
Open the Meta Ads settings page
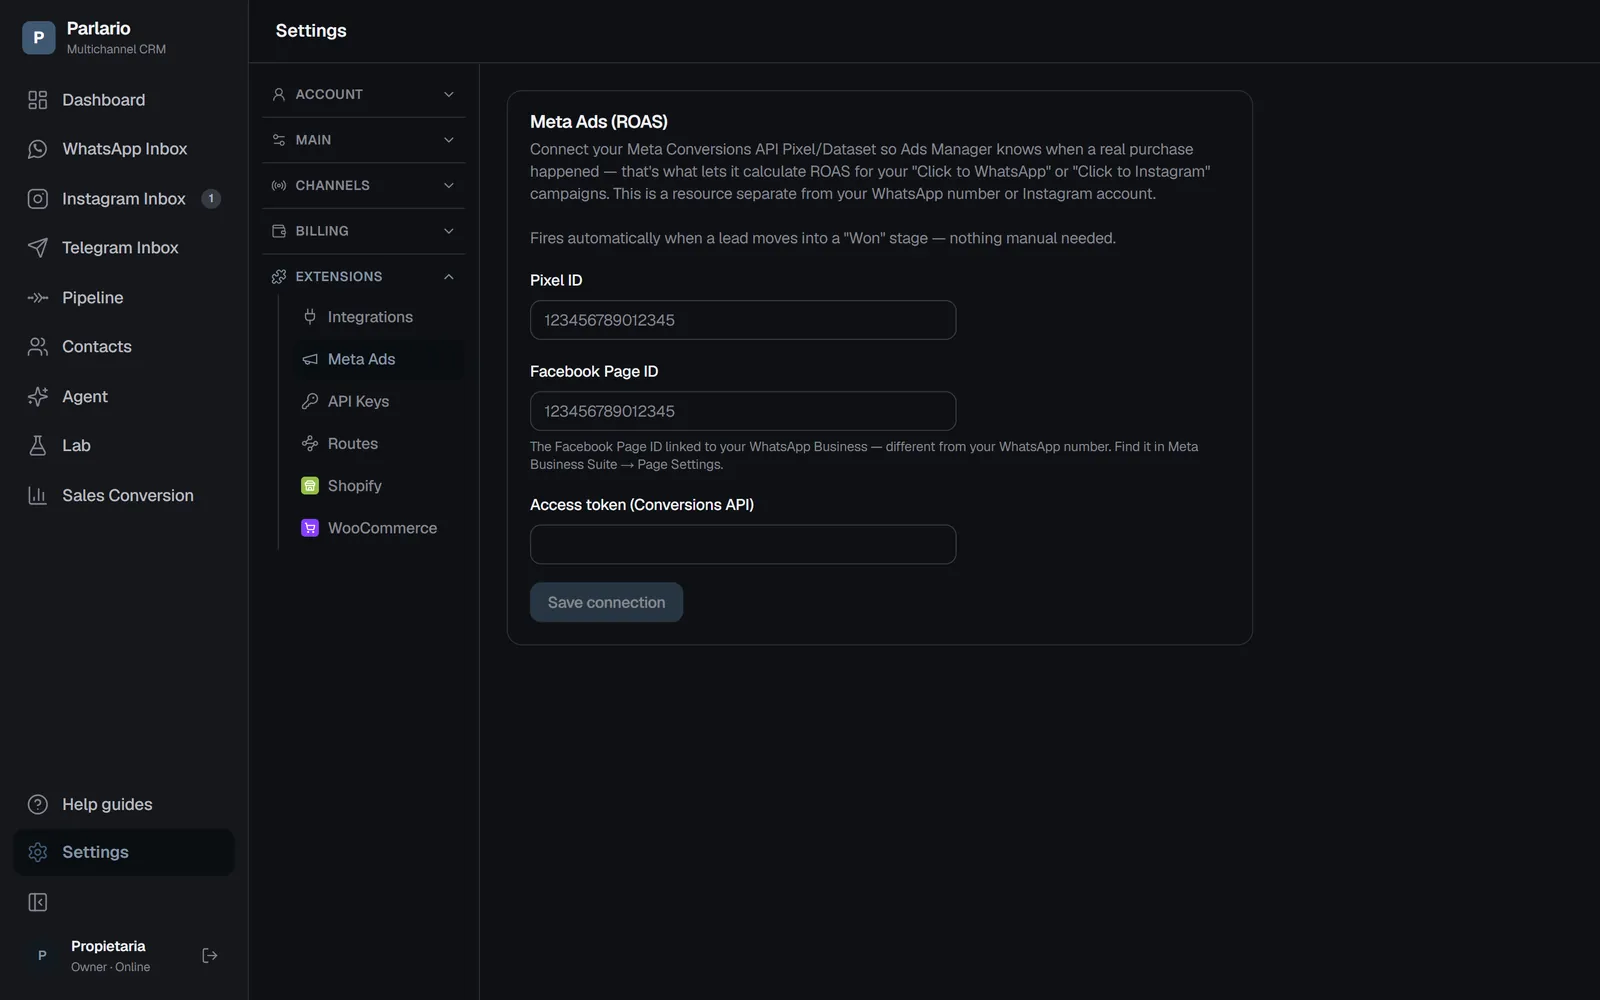pyautogui.click(x=377, y=359)
